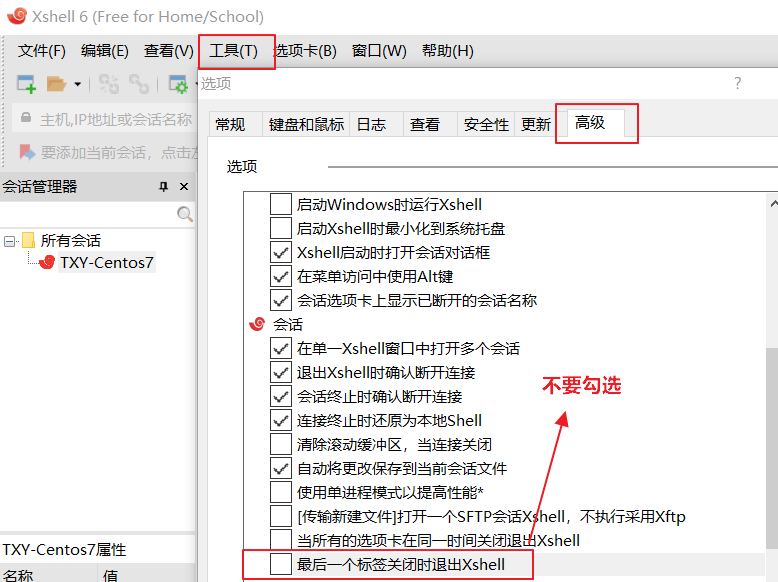Uncheck 在菜单访问中使用Alt键
Image resolution: width=778 pixels, height=582 pixels.
coord(280,276)
